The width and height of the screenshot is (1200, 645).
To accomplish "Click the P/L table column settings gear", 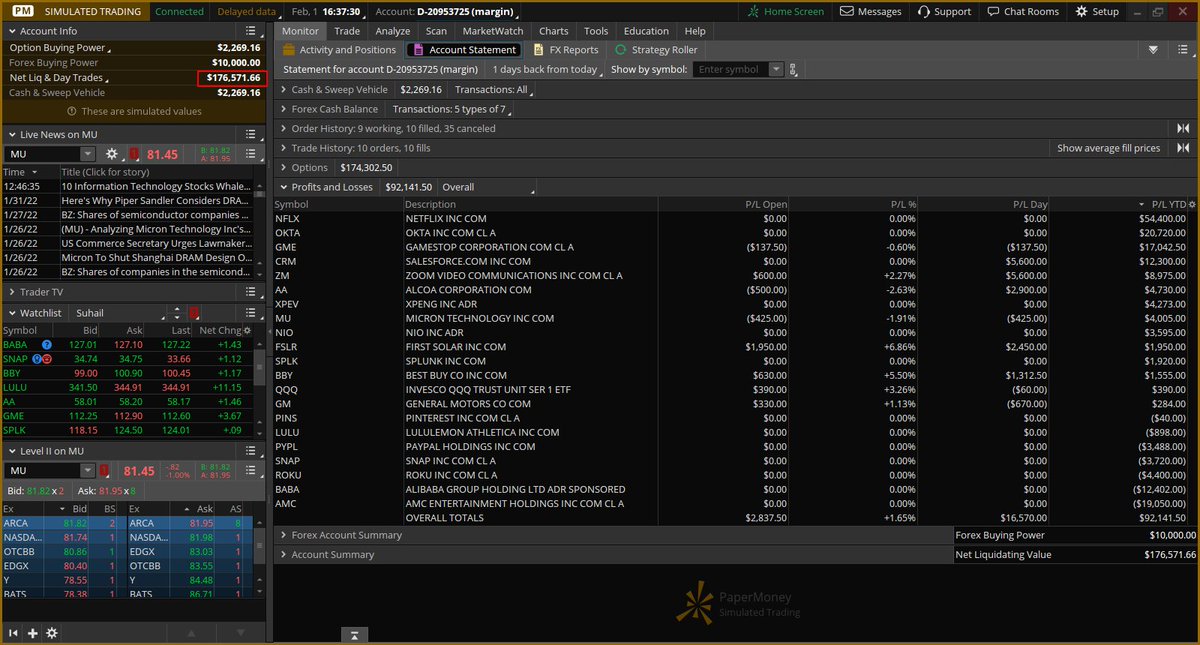I will point(1190,204).
